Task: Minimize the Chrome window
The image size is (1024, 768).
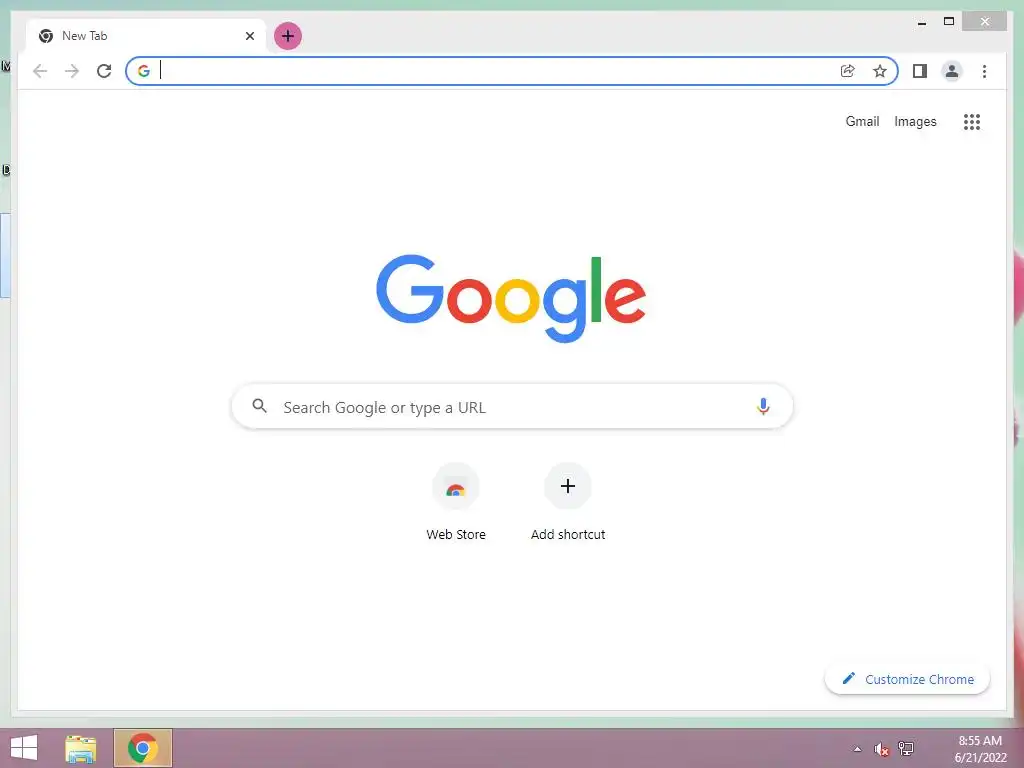Action: (921, 22)
